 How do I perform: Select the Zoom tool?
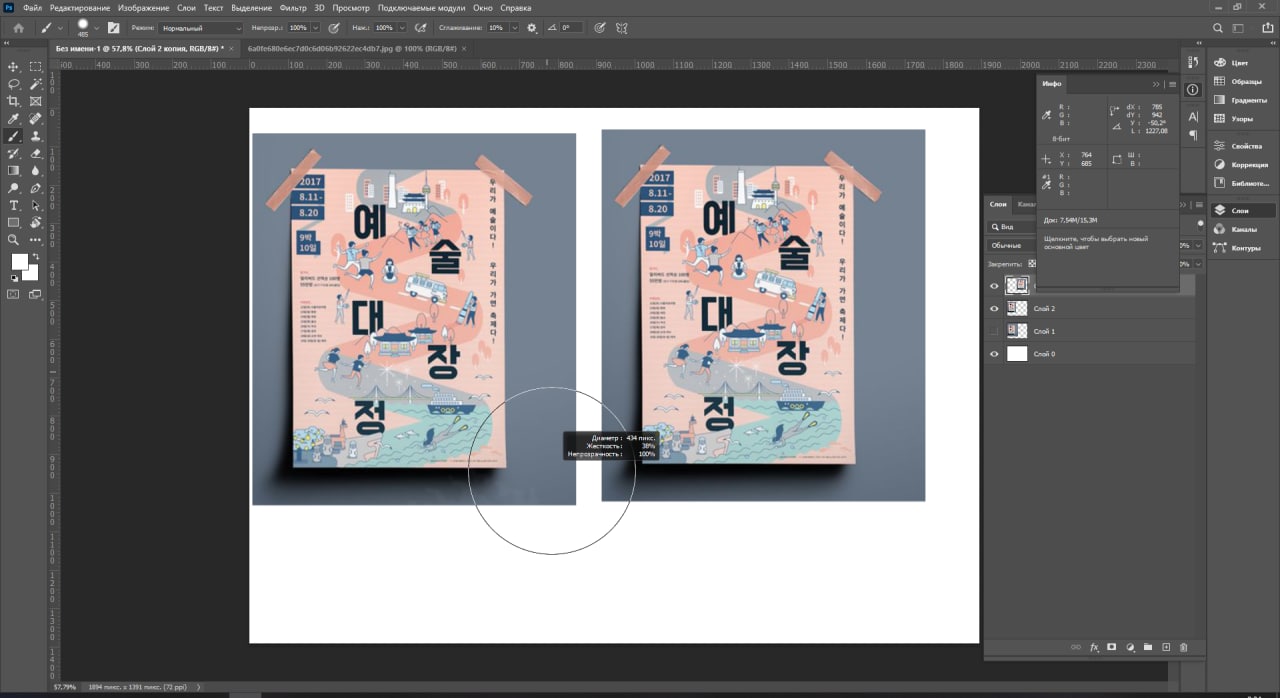[14, 240]
